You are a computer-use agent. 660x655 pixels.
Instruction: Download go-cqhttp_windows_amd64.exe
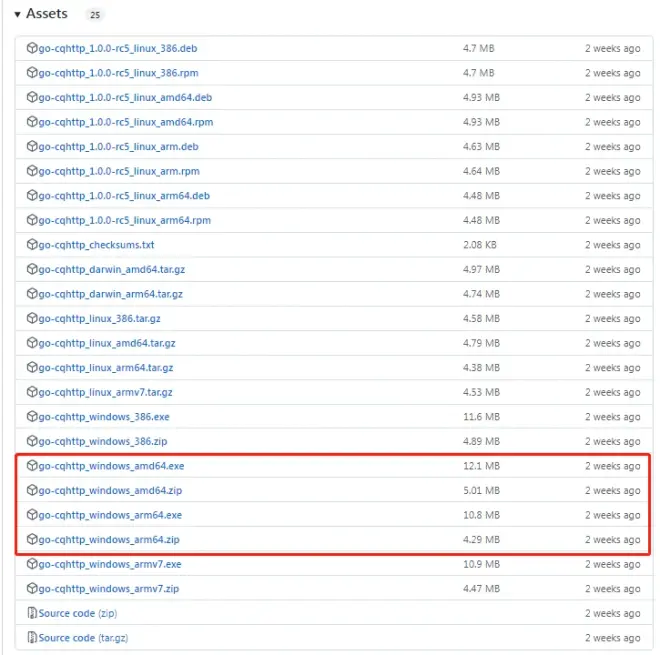click(111, 466)
